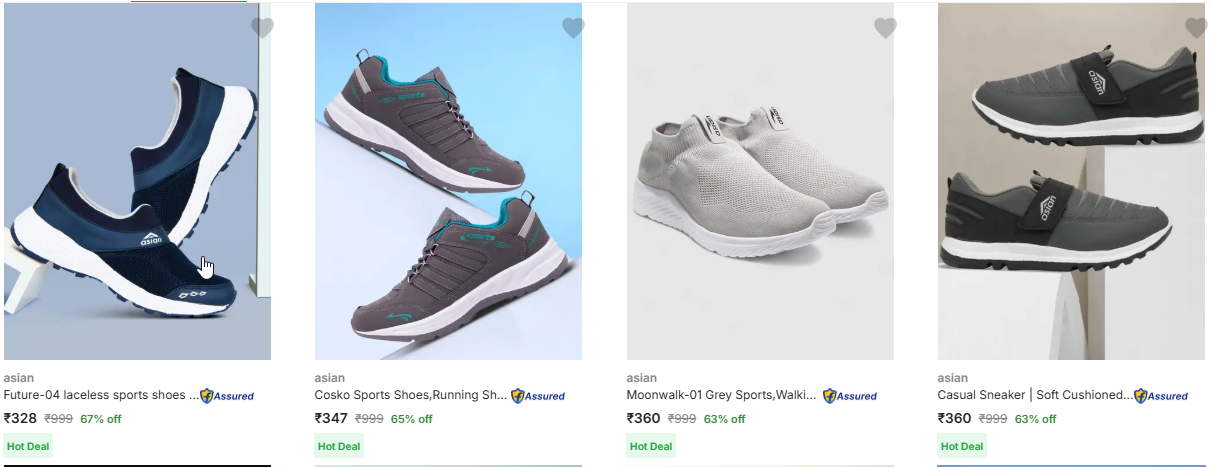View grey lace-up Cosko shoe image
This screenshot has height=467, width=1211.
(448, 190)
